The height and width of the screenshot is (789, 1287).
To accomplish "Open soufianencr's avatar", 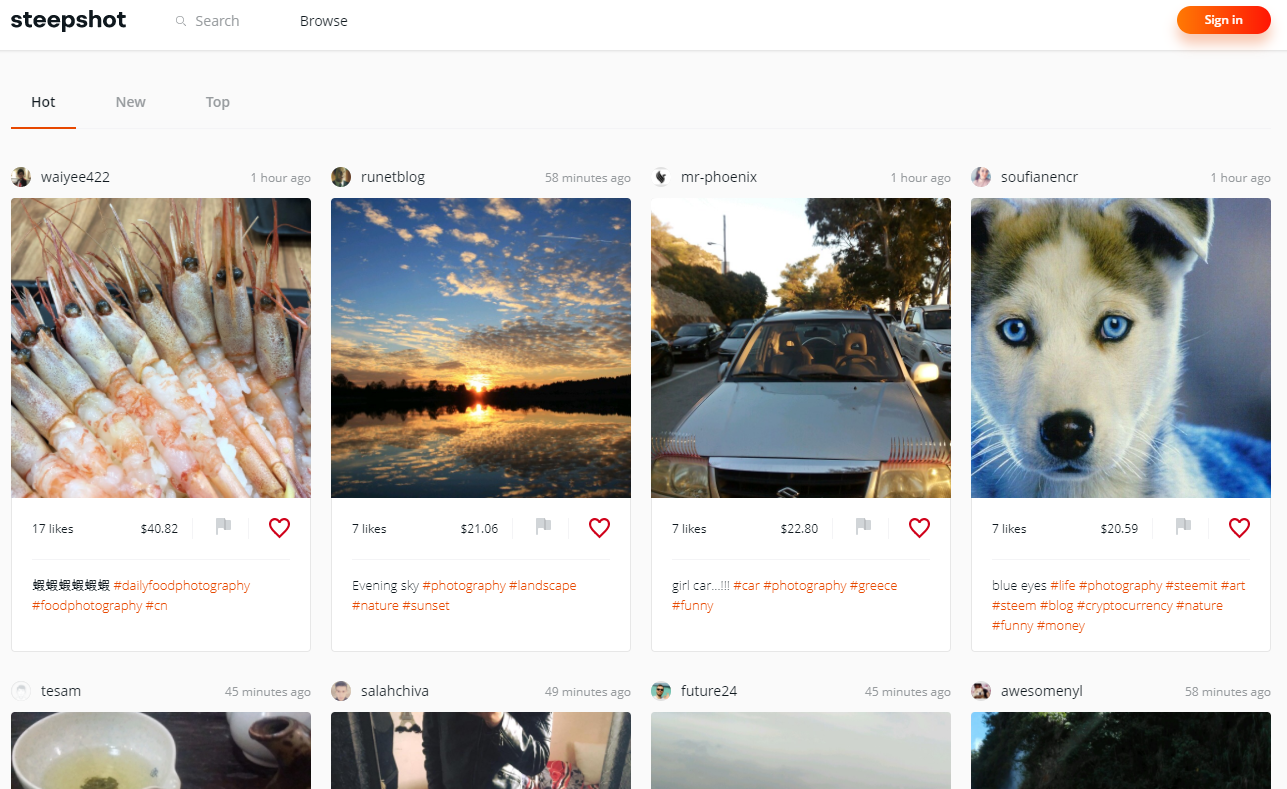I will 981,177.
